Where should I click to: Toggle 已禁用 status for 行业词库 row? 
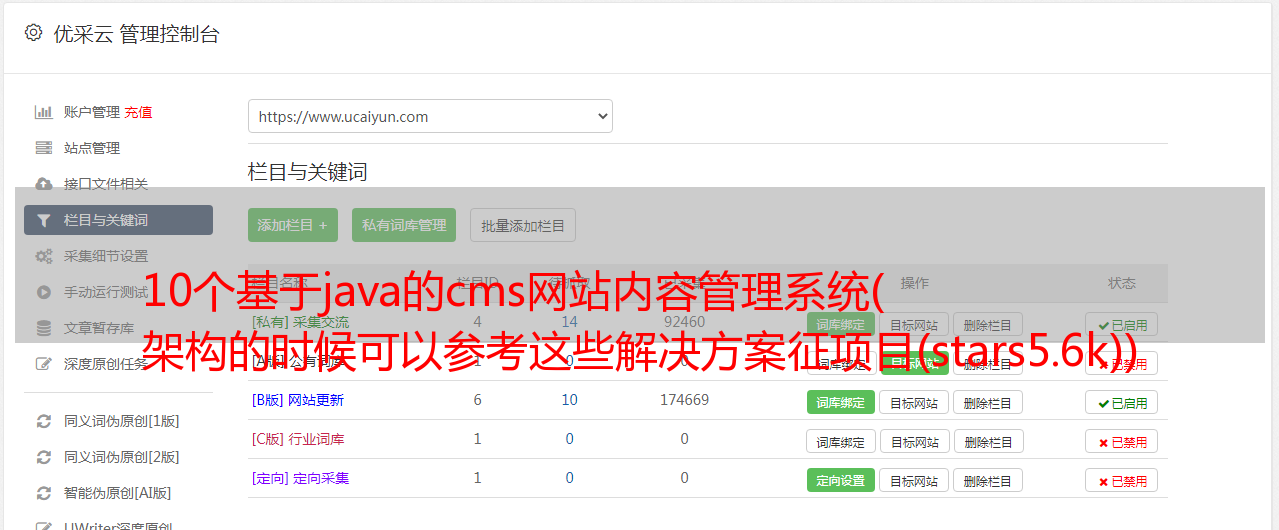tap(1122, 441)
